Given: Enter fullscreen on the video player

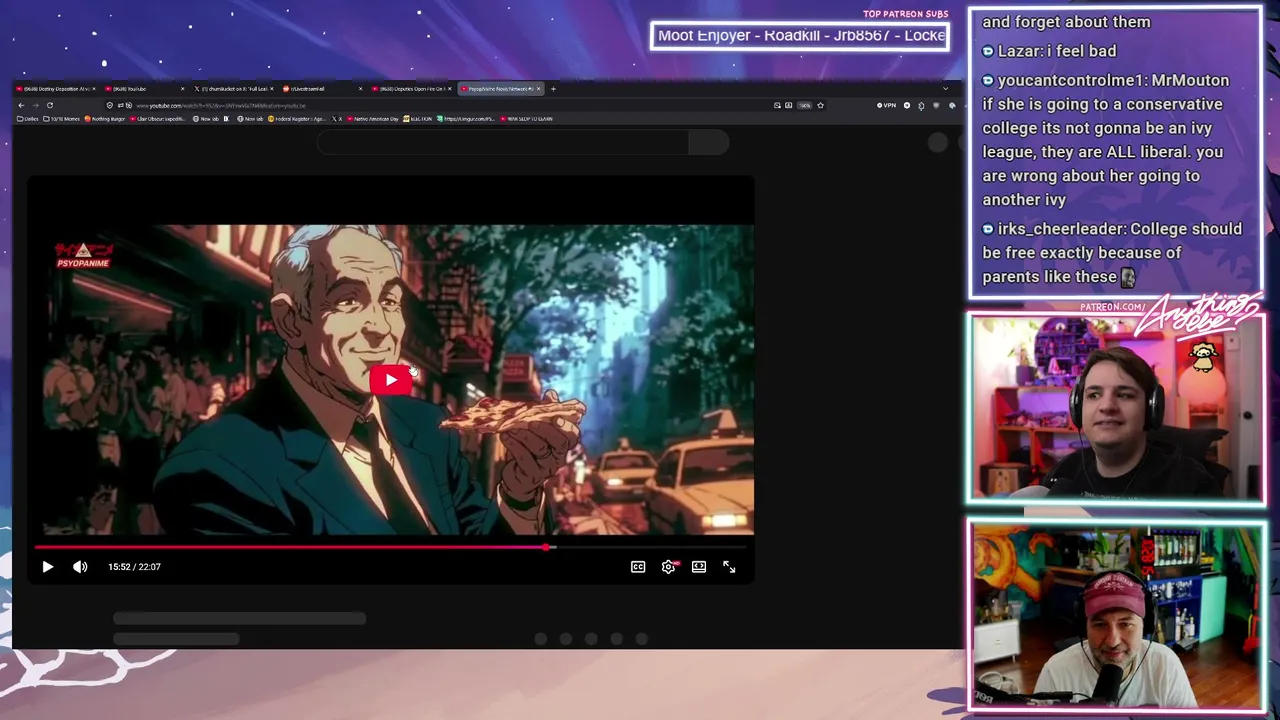Looking at the screenshot, I should pos(729,567).
